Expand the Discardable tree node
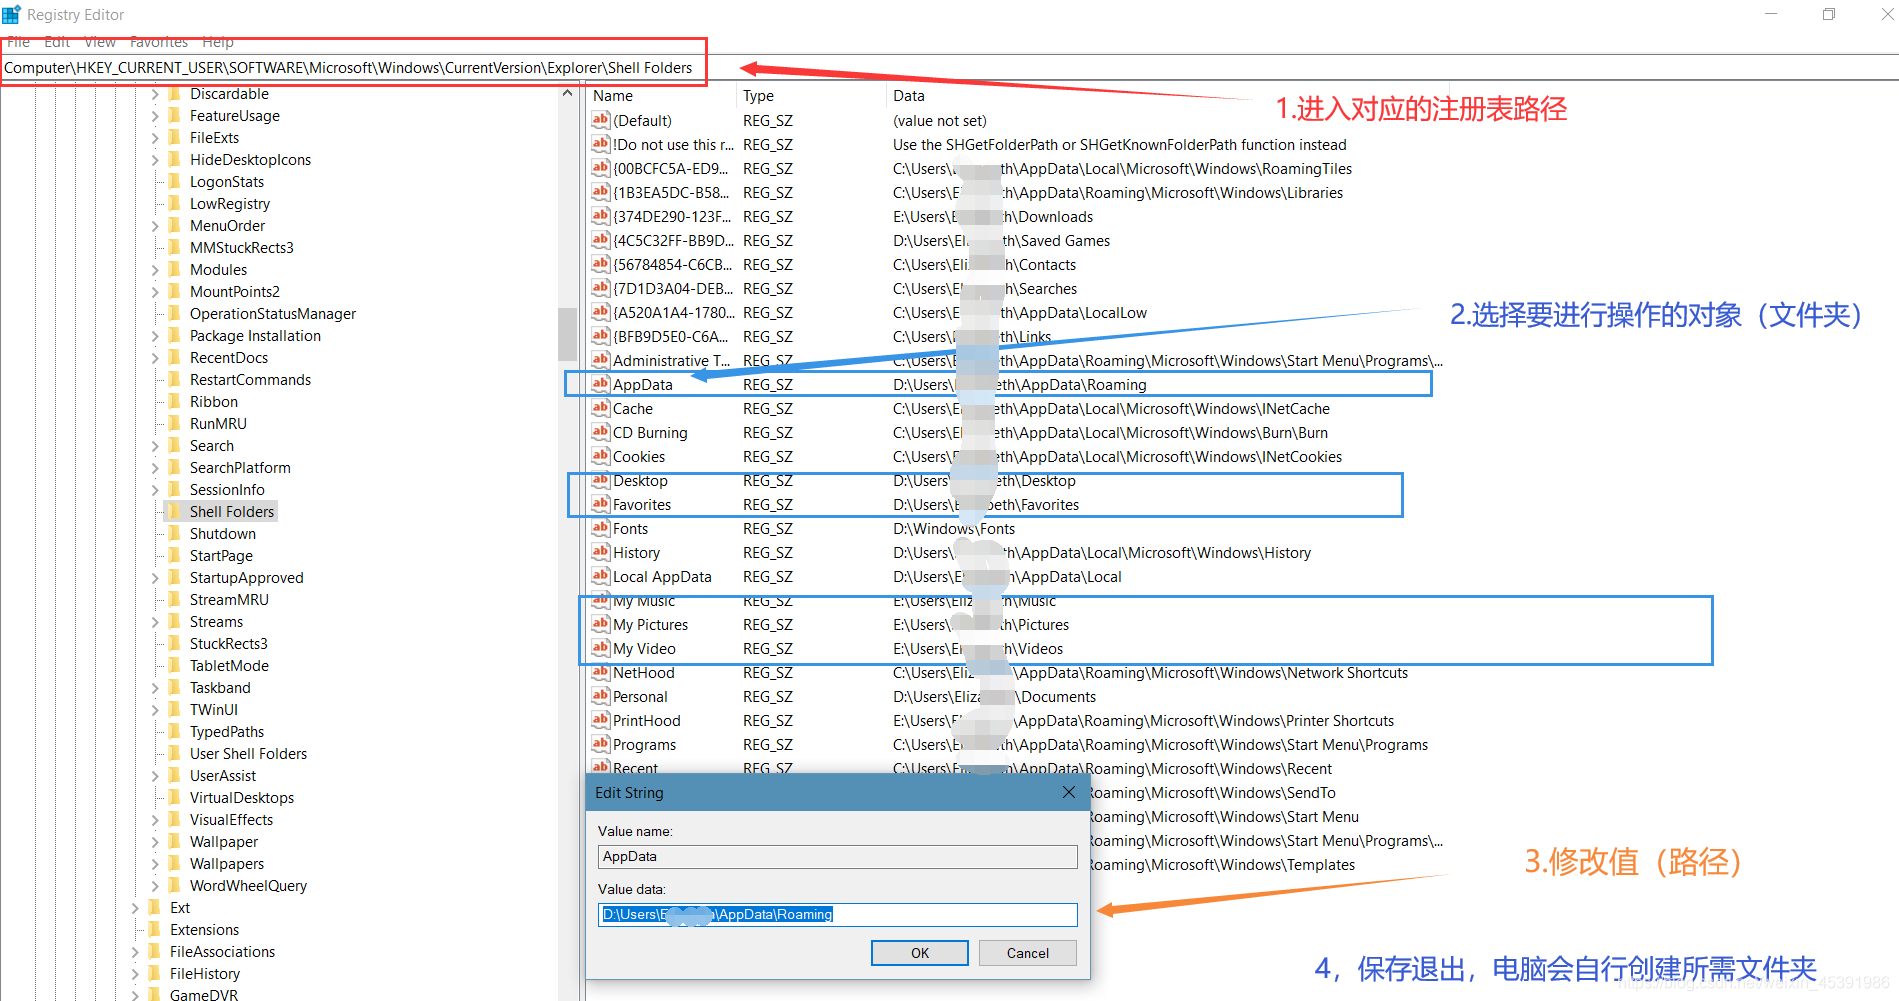The width and height of the screenshot is (1899, 1001). click(155, 94)
